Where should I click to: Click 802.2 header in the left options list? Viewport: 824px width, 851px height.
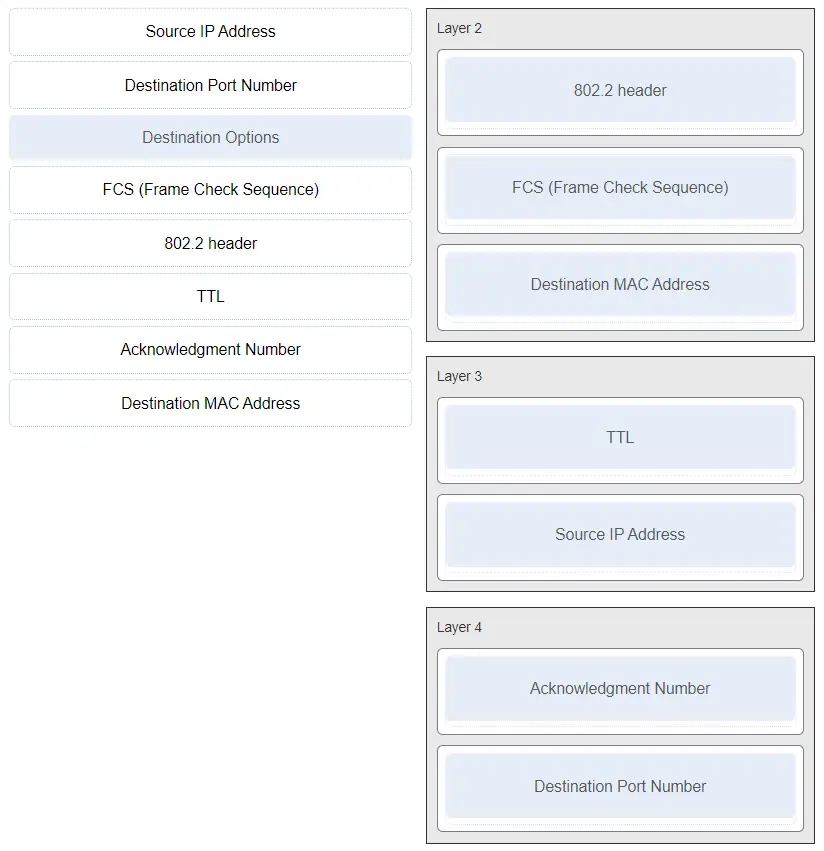click(210, 243)
